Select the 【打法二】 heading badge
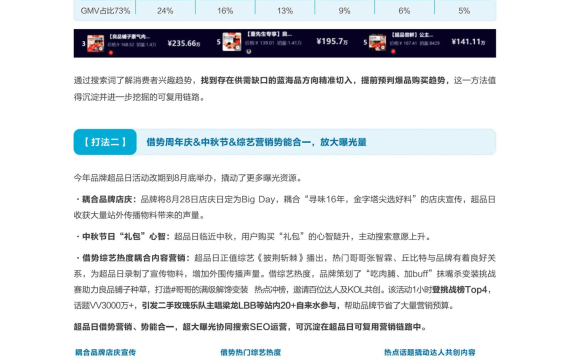Image resolution: width=570 pixels, height=360 pixels. [x=105, y=142]
